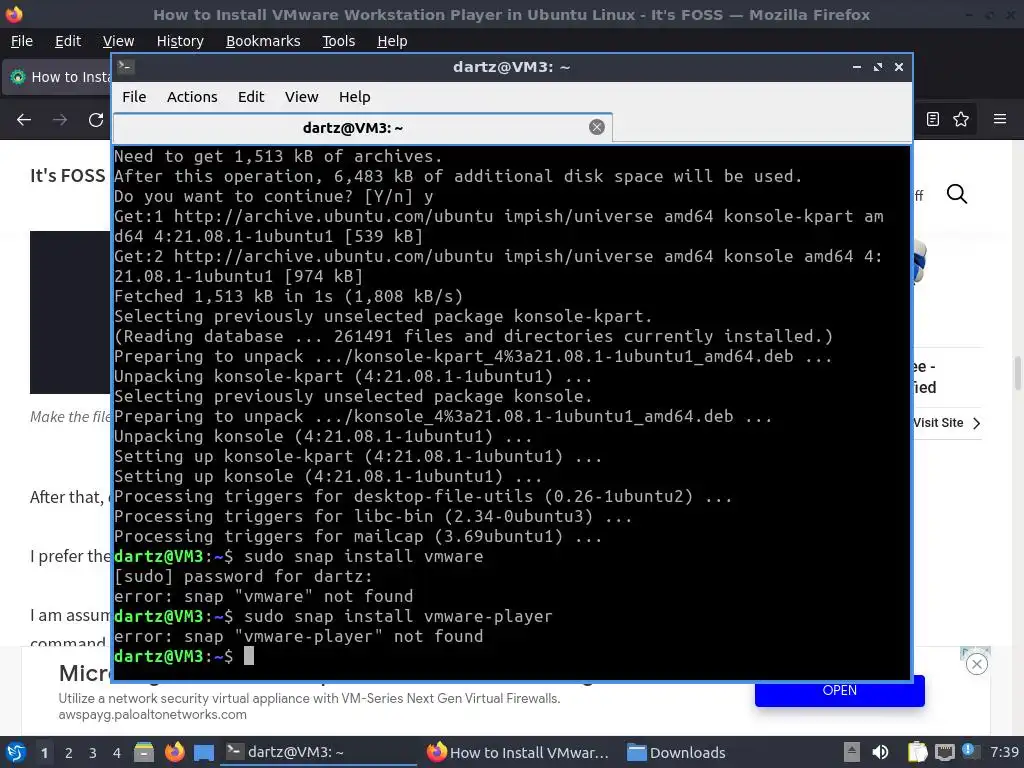Launch file manager from panel quicklaunch
Screen dimensions: 1024x768
pos(144,752)
